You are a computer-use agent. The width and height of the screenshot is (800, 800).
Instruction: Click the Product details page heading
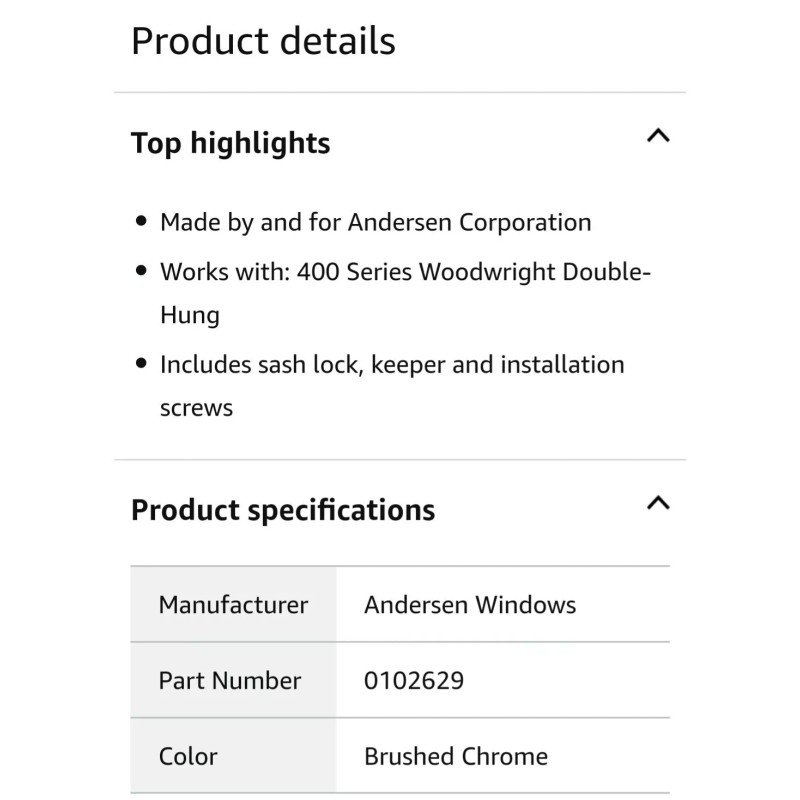pyautogui.click(x=263, y=41)
